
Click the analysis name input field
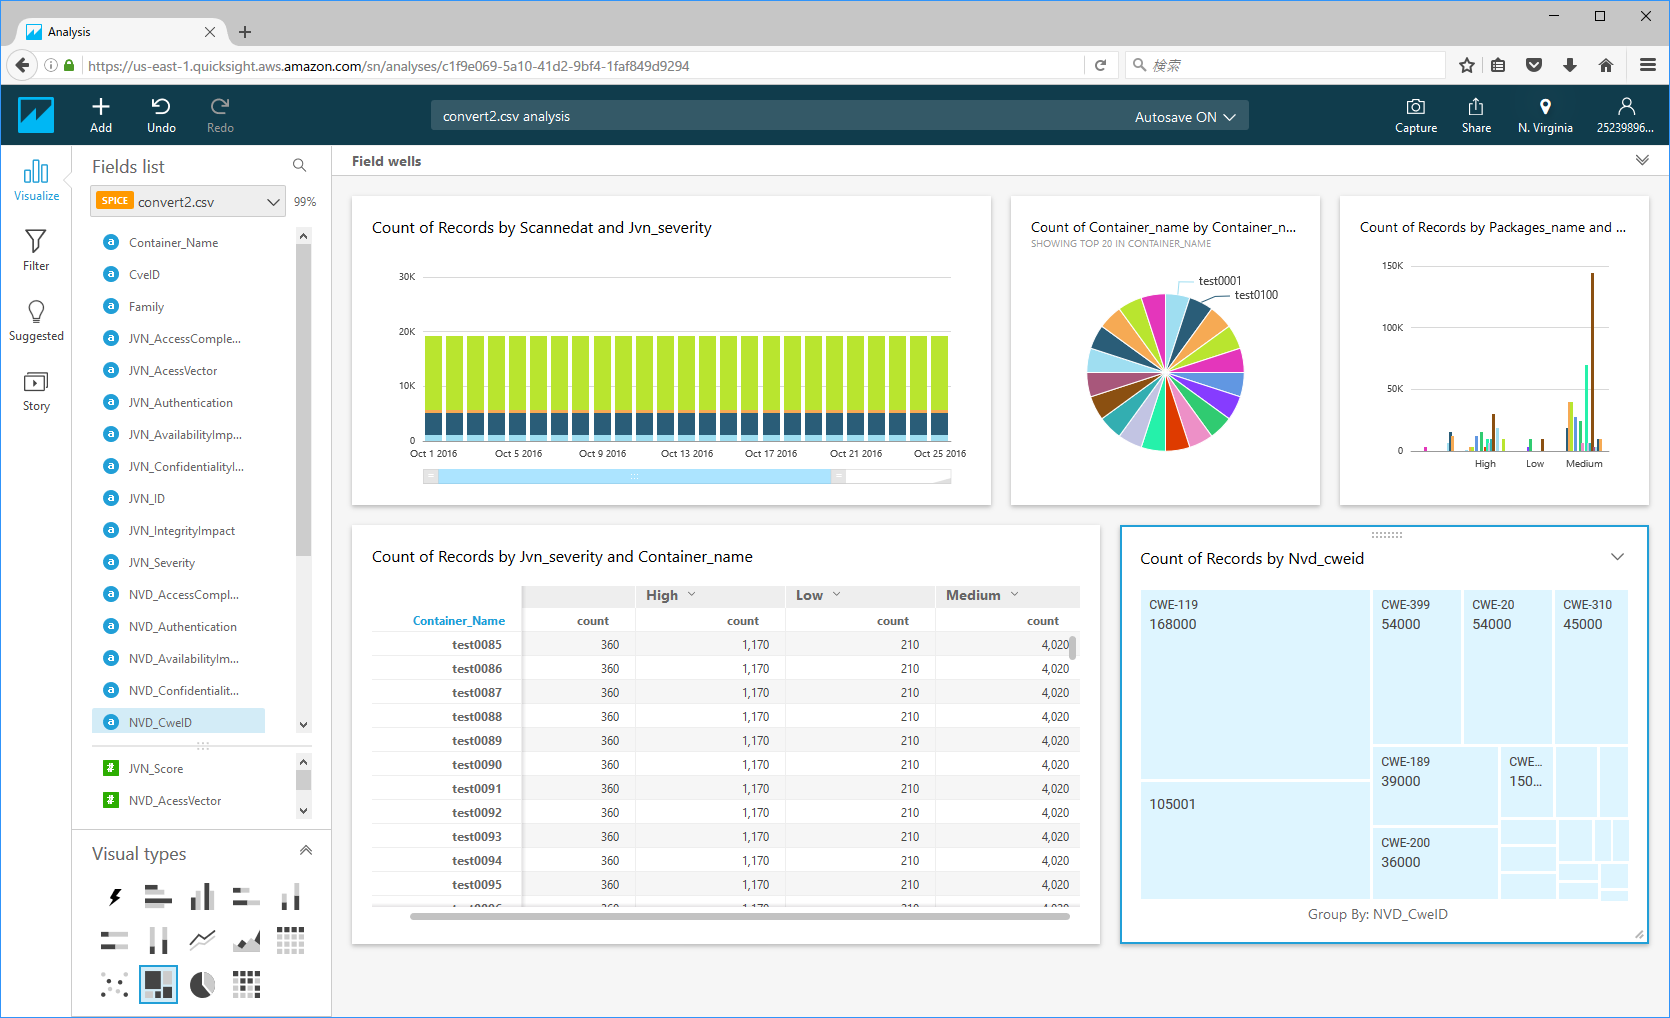[780, 116]
